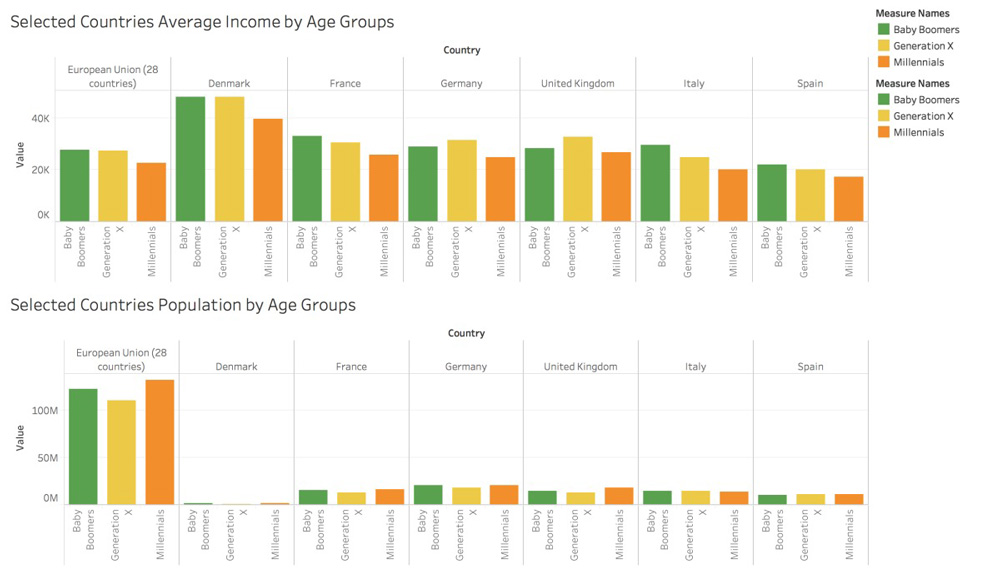Click the Population by Age Groups title
The image size is (1000, 572).
point(183,305)
